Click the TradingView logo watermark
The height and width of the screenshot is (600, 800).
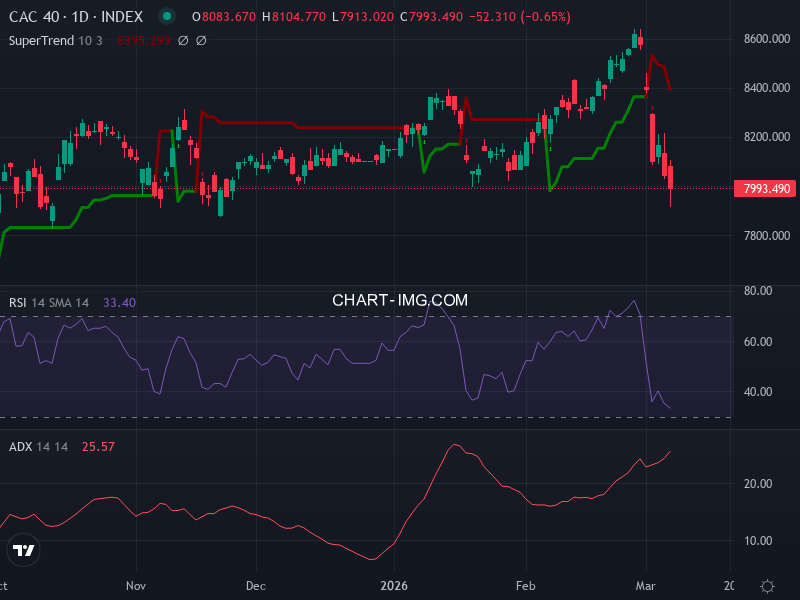click(x=24, y=551)
